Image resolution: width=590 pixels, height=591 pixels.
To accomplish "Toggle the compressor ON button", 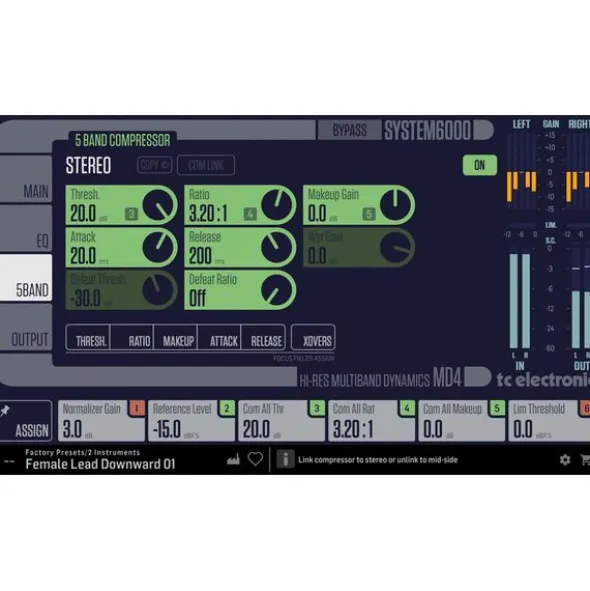I will coord(480,165).
